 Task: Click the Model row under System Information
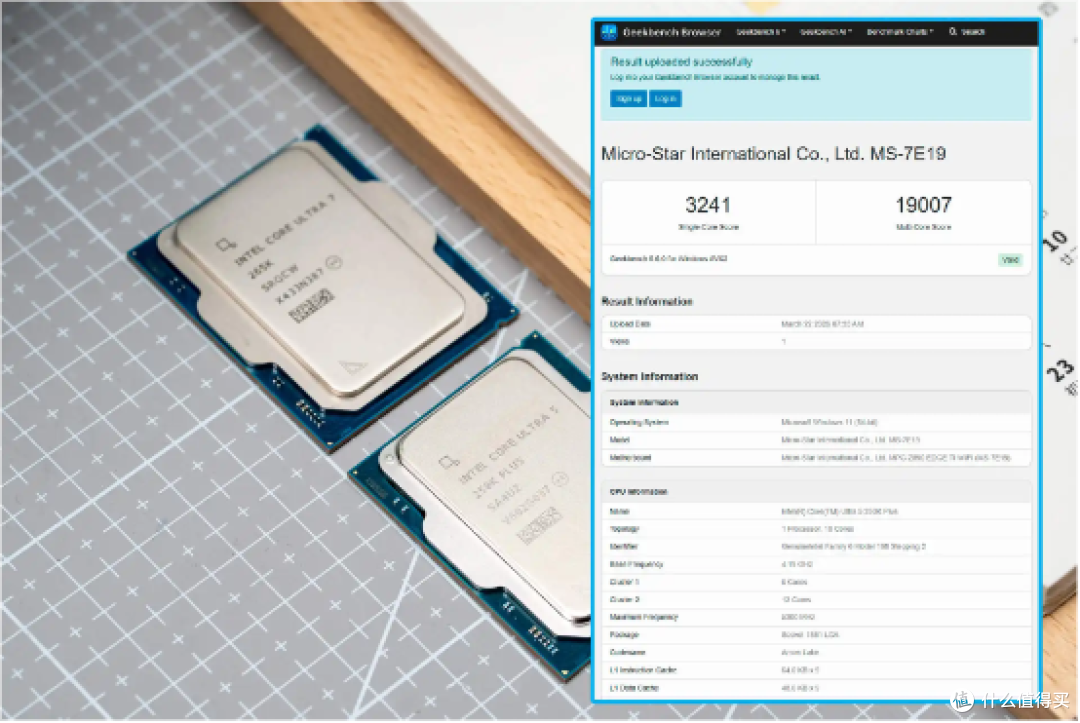coord(817,440)
